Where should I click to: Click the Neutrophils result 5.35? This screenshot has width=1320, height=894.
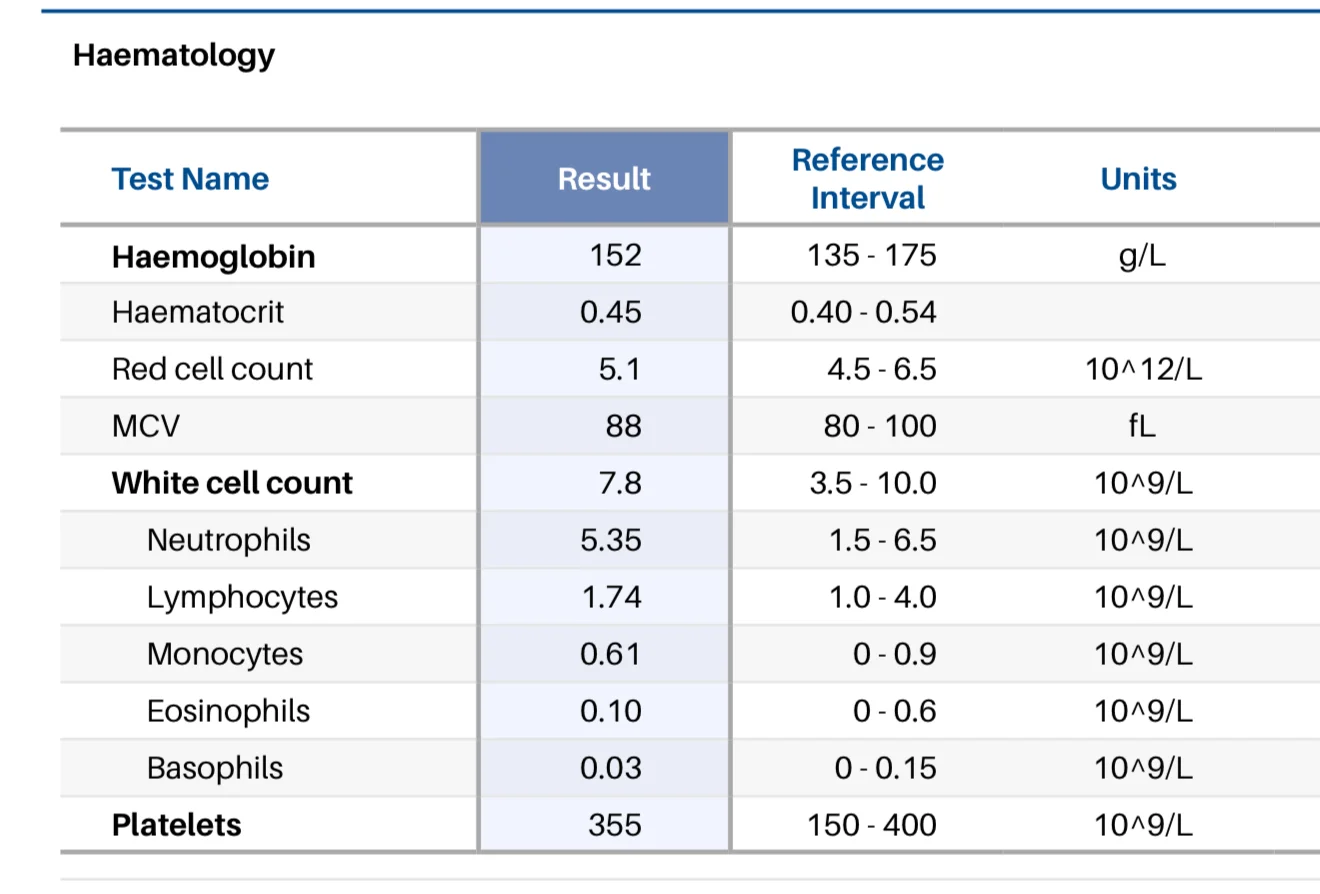611,540
